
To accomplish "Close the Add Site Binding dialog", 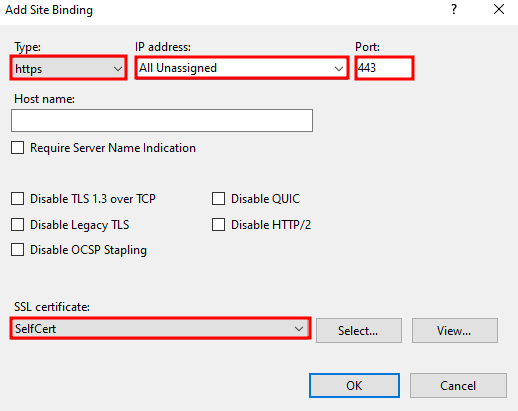I will click(x=499, y=9).
